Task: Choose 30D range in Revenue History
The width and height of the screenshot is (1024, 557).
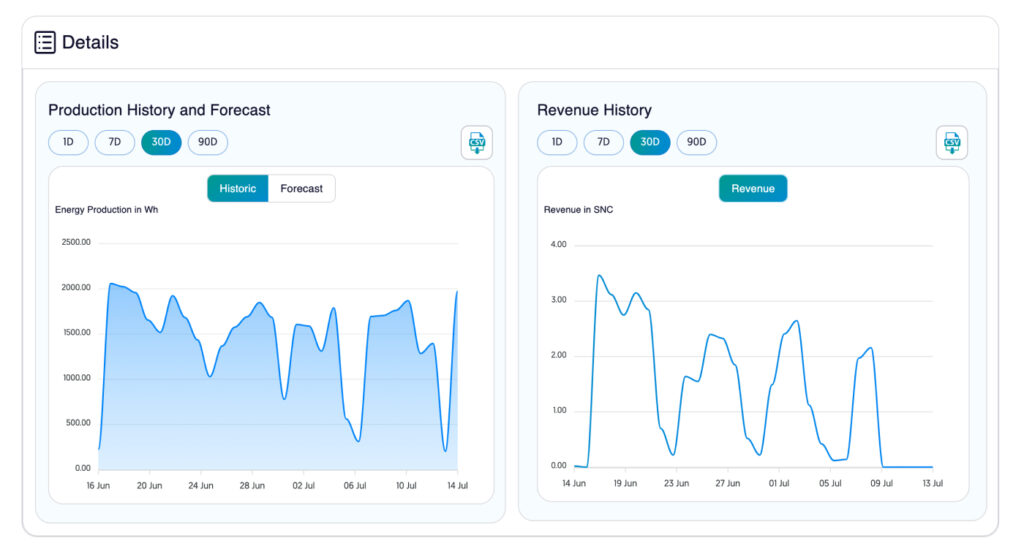Action: (650, 142)
